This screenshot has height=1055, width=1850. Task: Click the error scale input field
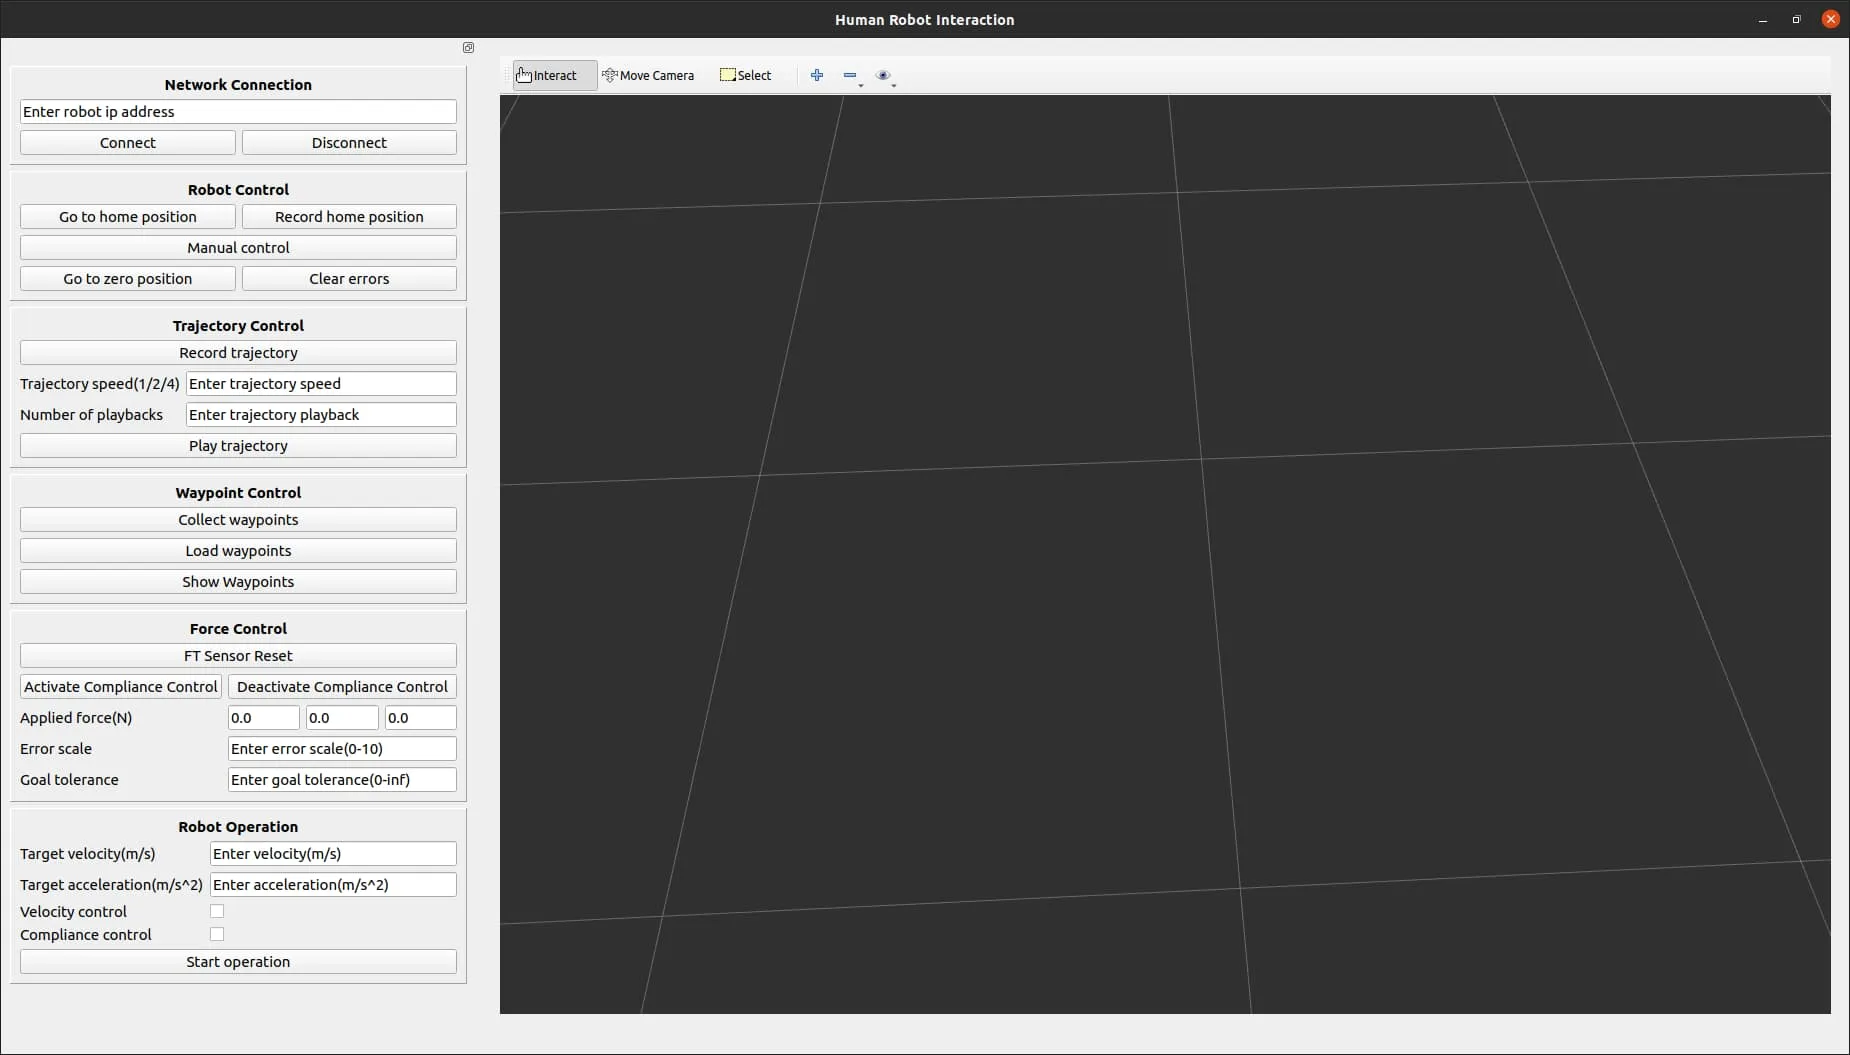coord(342,749)
